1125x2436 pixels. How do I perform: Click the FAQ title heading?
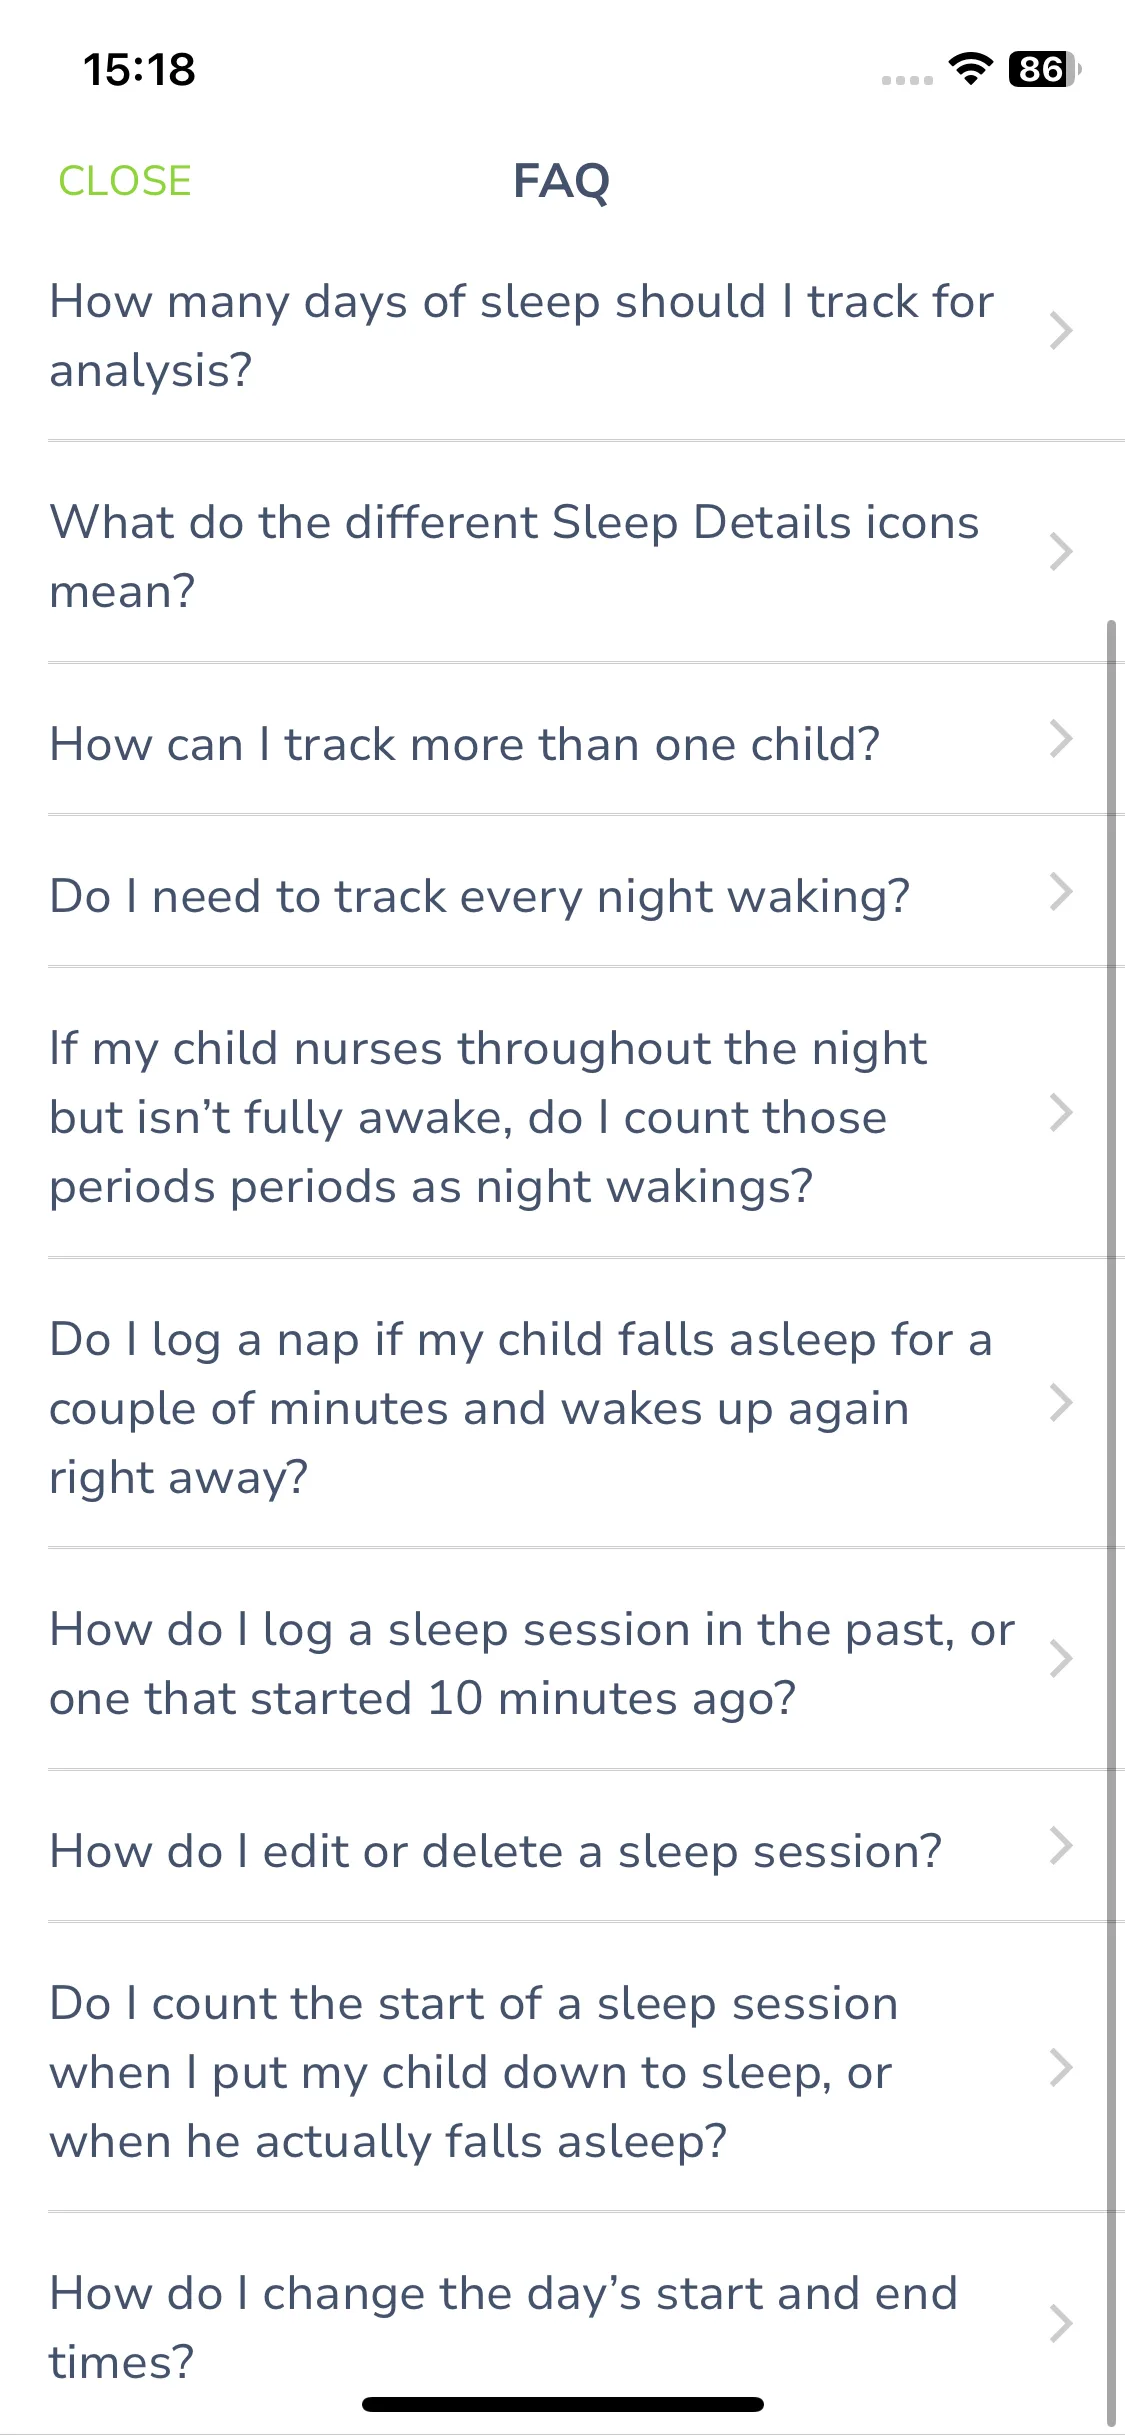pyautogui.click(x=562, y=181)
